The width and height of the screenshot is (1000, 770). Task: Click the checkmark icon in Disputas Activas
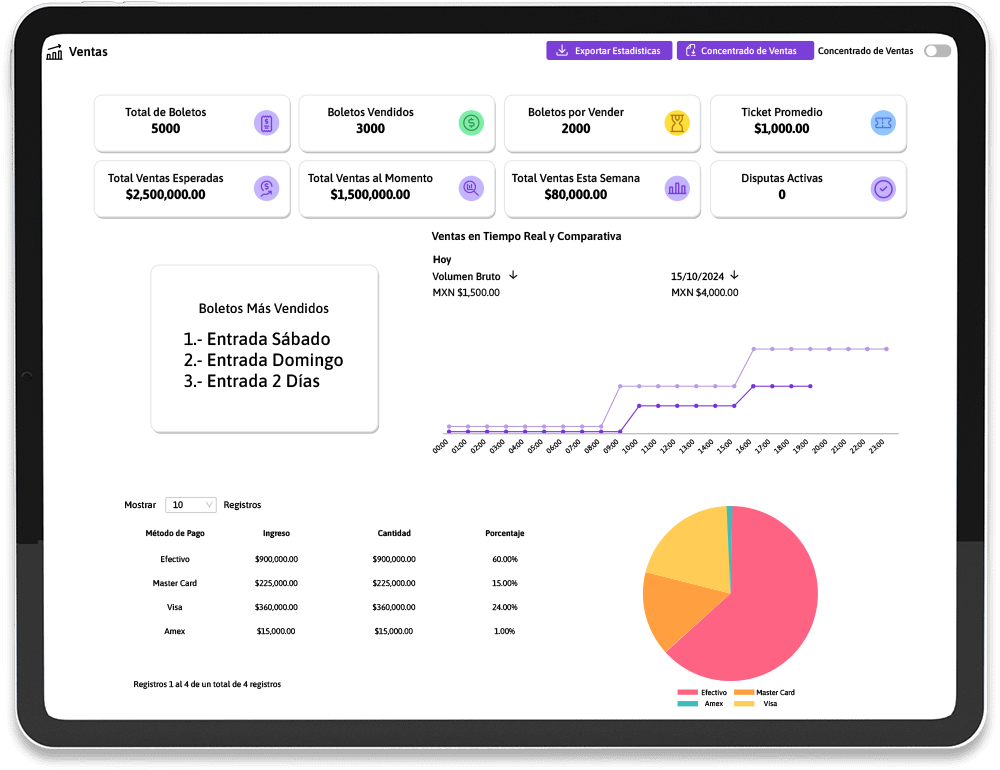coord(883,188)
